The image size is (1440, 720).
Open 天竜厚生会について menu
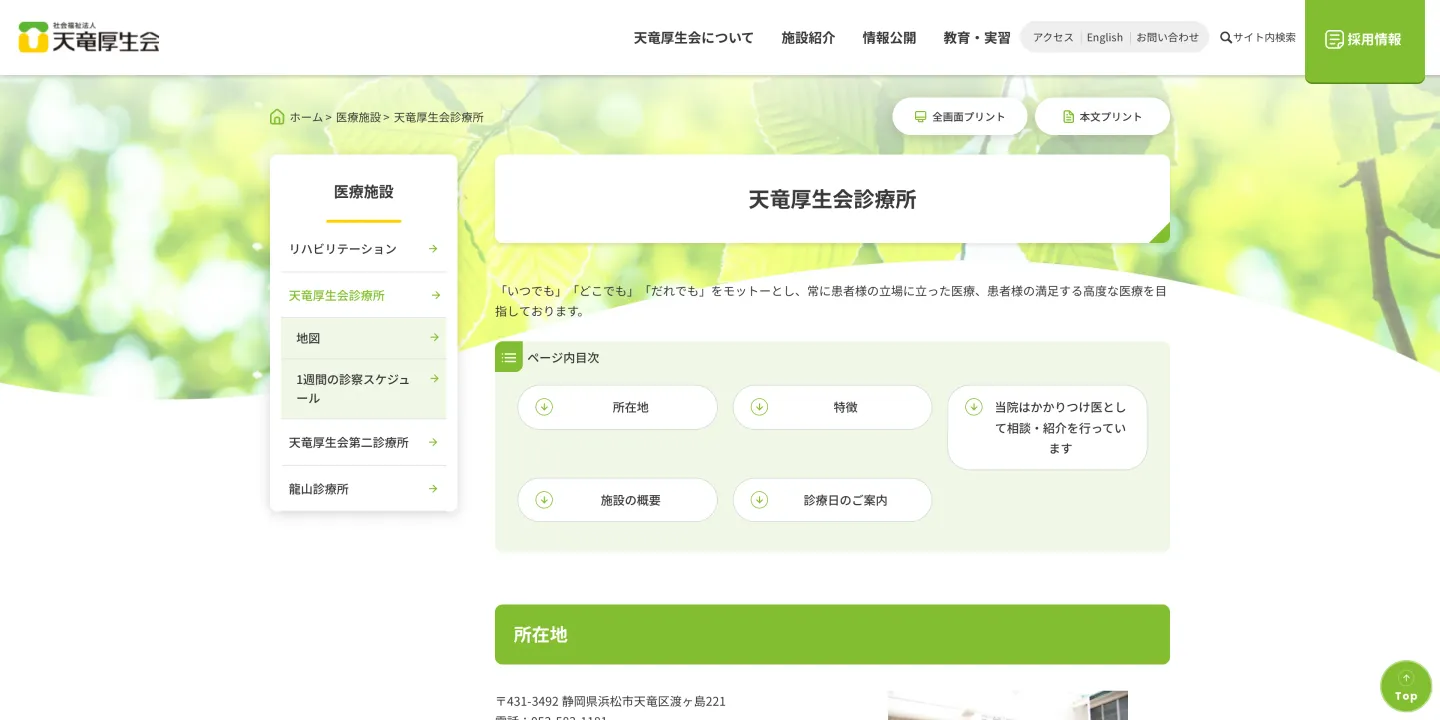point(693,38)
